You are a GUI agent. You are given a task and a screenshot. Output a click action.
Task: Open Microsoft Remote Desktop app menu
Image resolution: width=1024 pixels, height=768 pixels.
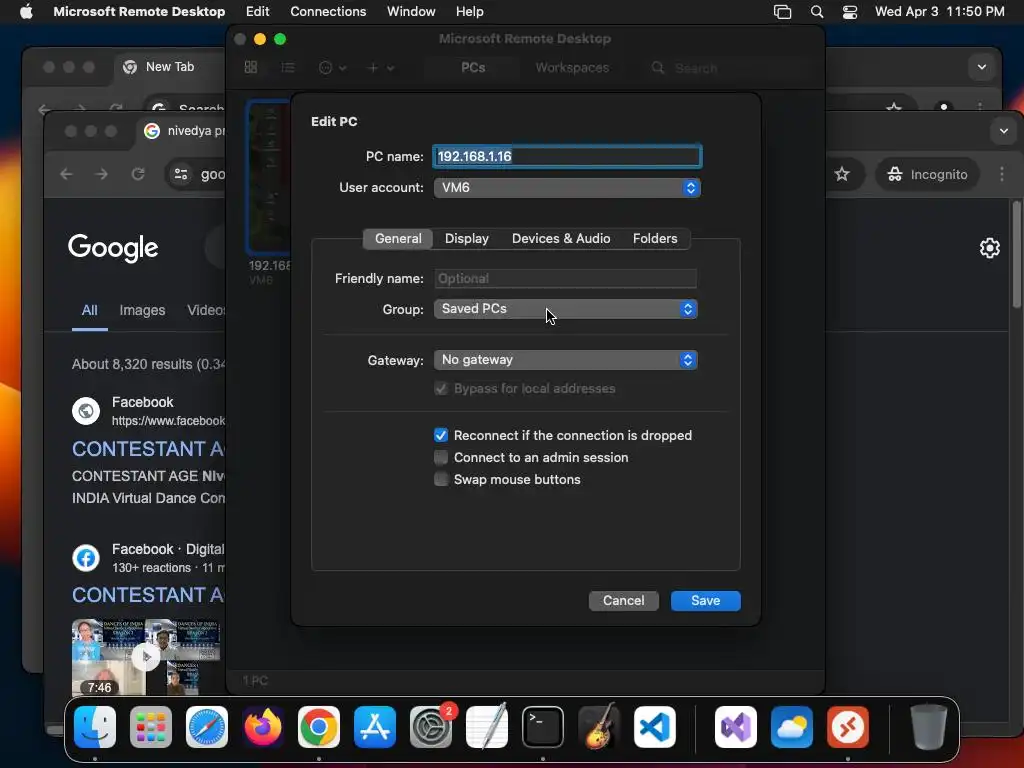139,11
